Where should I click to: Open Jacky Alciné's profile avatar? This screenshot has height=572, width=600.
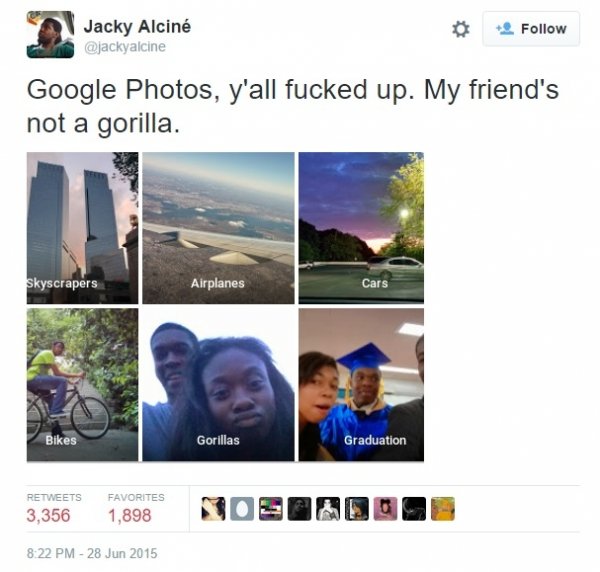click(x=50, y=34)
